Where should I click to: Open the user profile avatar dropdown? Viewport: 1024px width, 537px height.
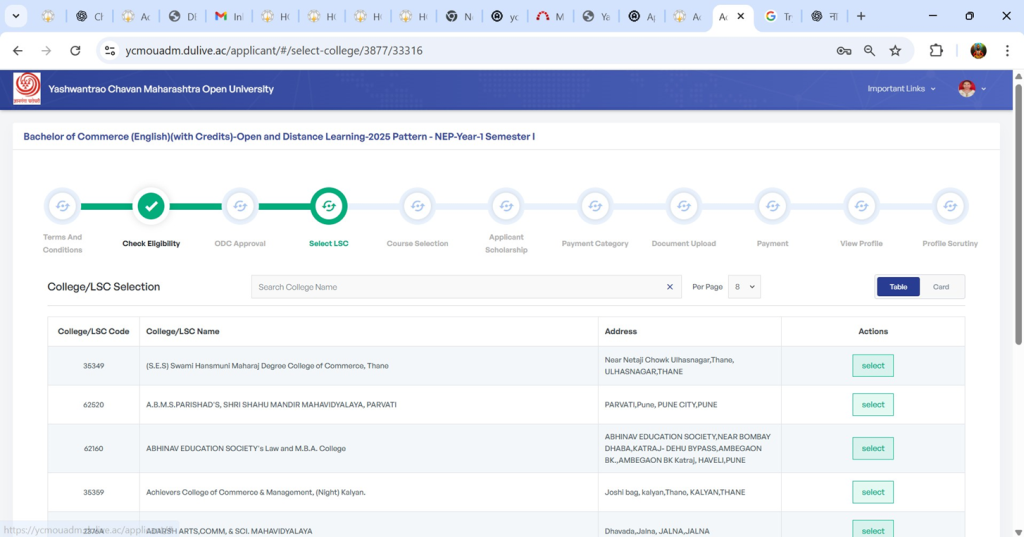(x=971, y=89)
